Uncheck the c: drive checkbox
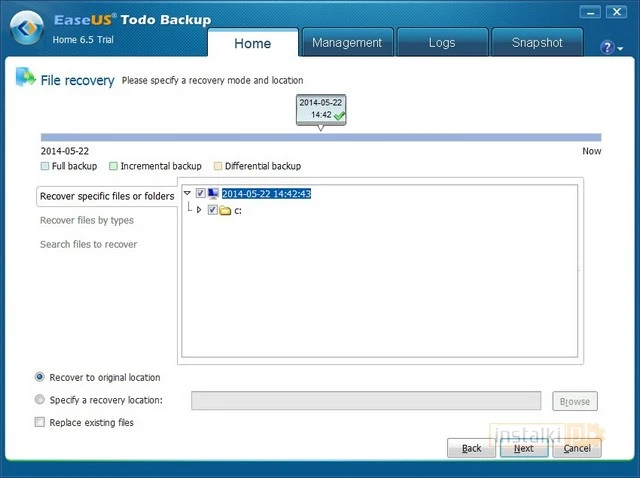 212,210
